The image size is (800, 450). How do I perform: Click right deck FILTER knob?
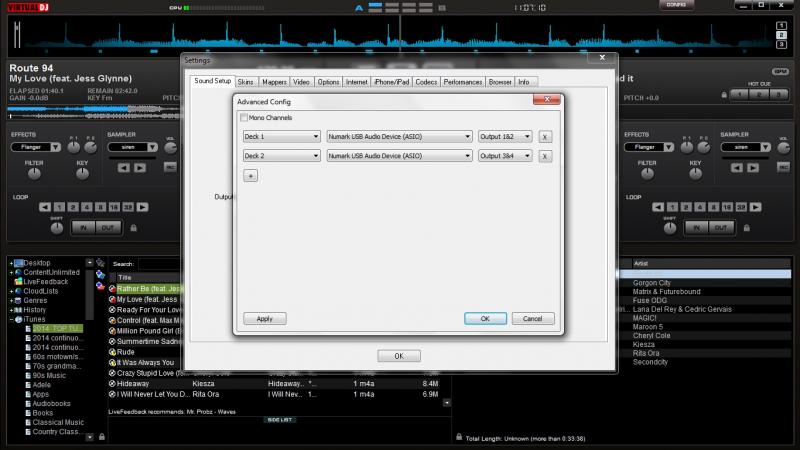tap(647, 174)
